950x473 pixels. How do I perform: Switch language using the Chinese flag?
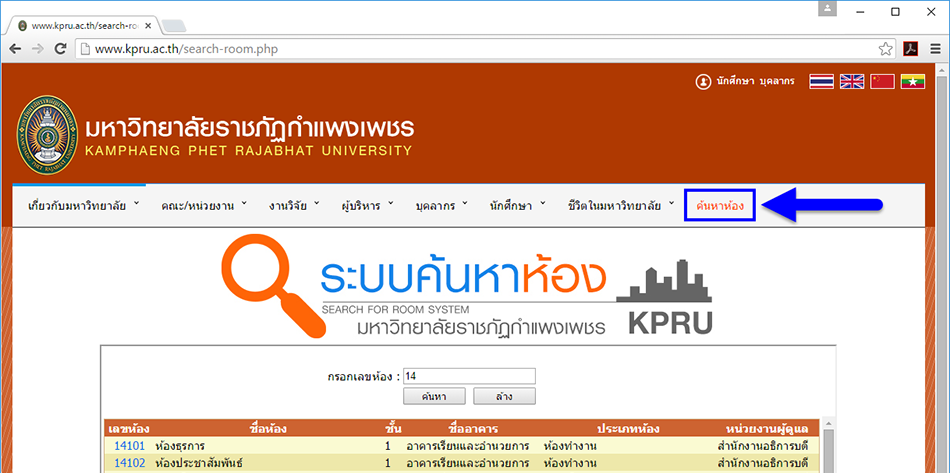[x=882, y=82]
